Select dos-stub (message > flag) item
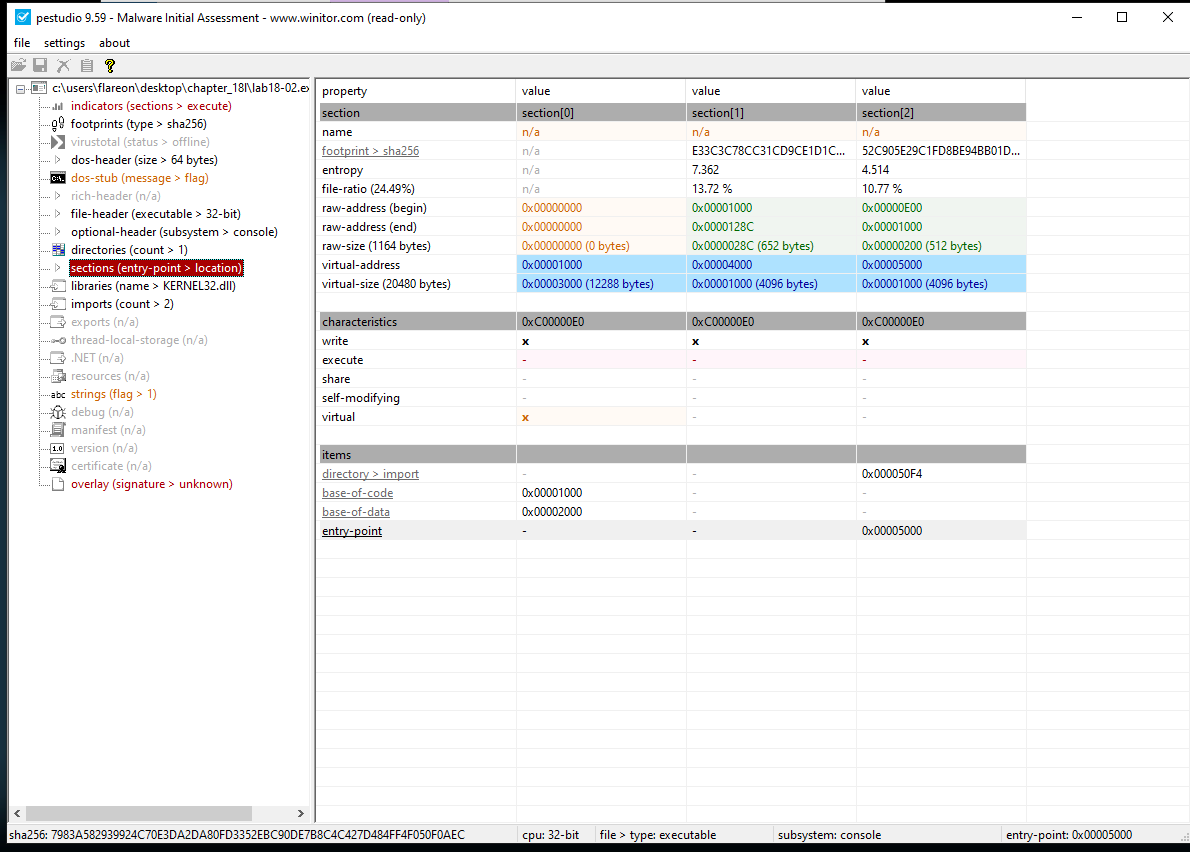Screen dimensions: 1190x852 (140, 178)
